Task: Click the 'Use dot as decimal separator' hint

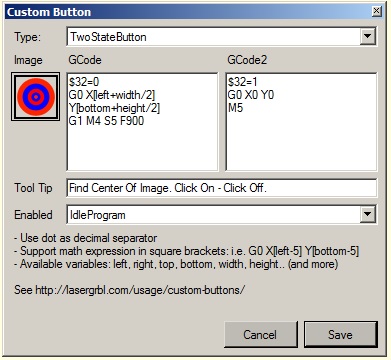Action: click(86, 238)
